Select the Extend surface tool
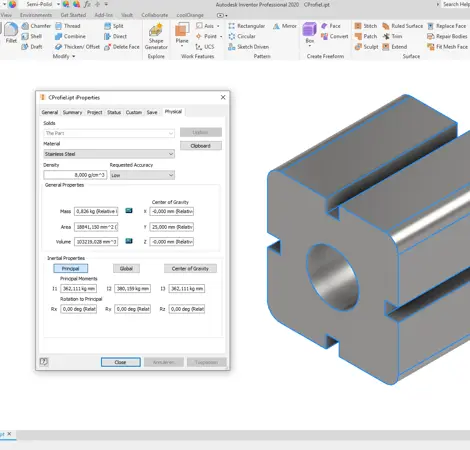Image resolution: width=470 pixels, height=450 pixels. point(395,47)
